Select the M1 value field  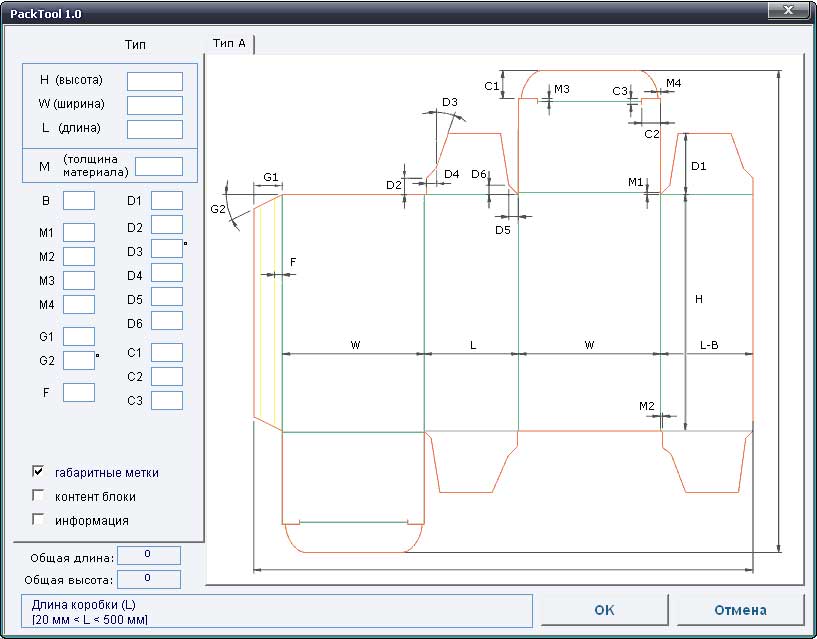click(79, 232)
